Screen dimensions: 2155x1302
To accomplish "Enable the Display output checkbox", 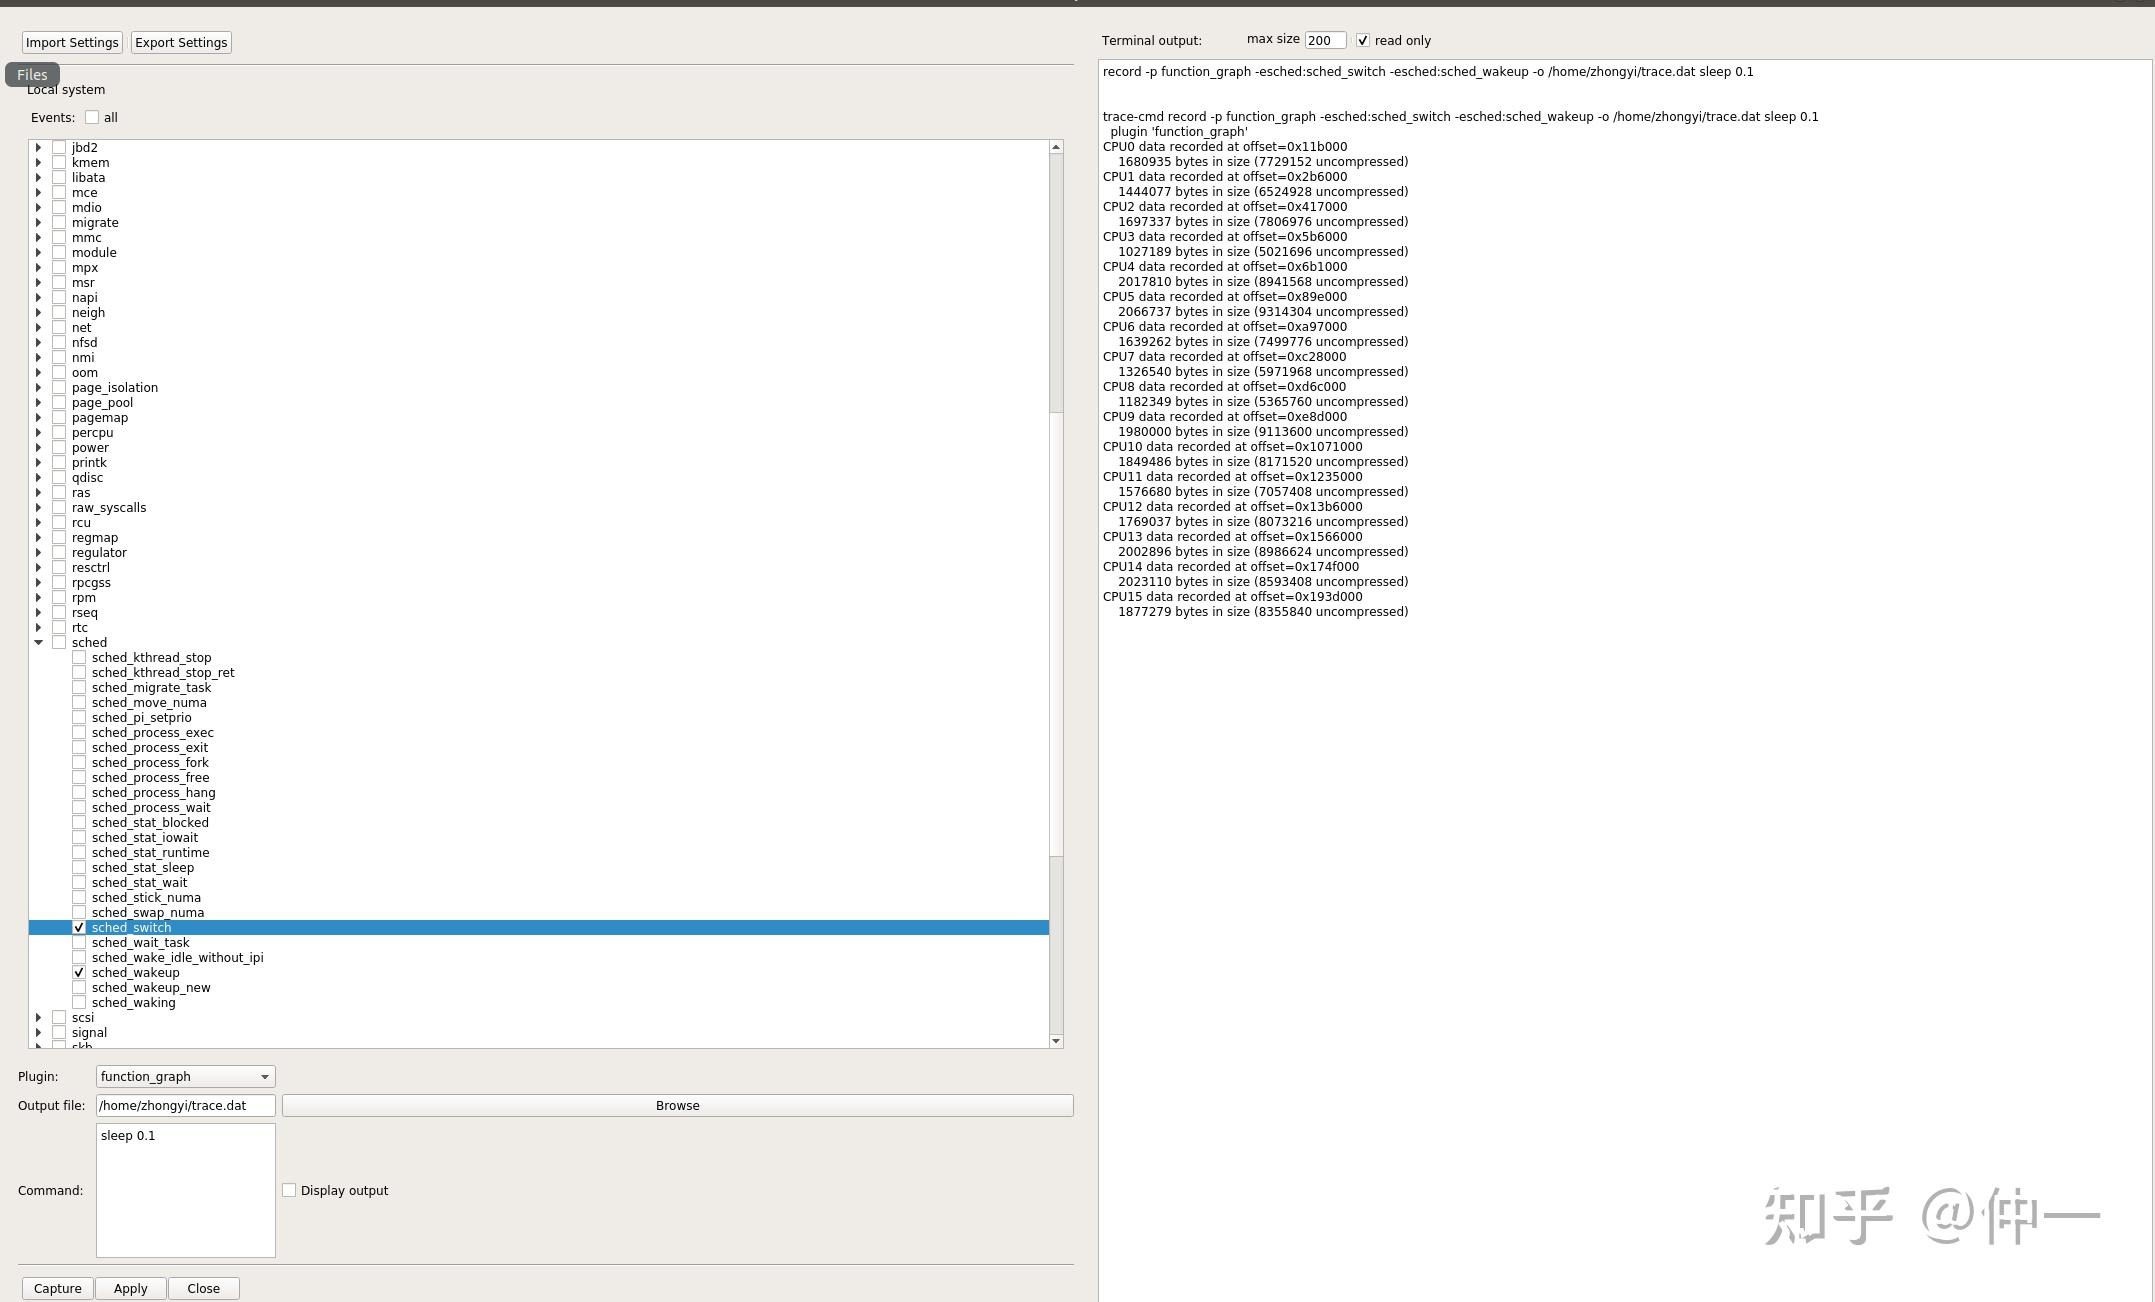I will 289,1191.
